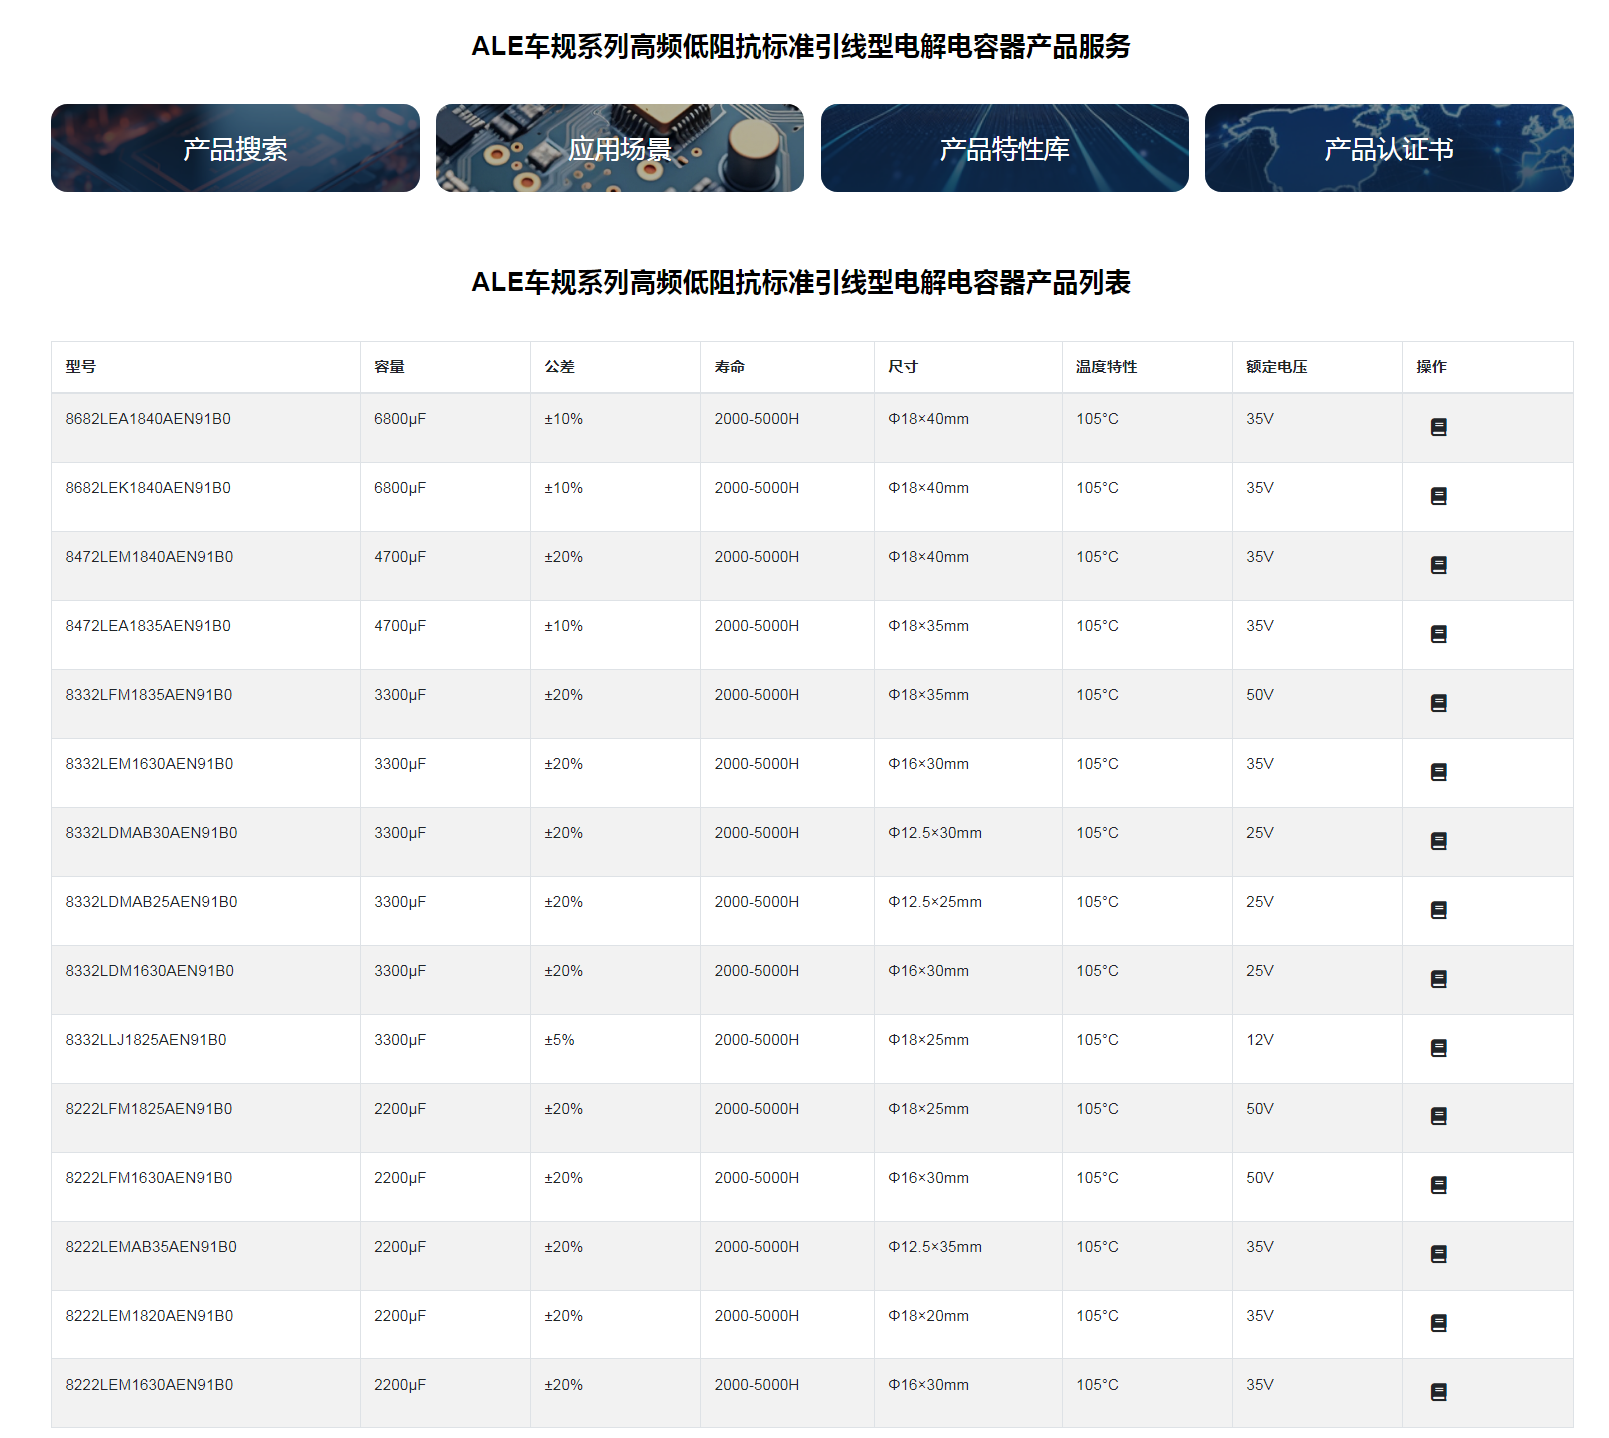
Task: Open the 产品认证书 banner
Action: (x=1388, y=148)
